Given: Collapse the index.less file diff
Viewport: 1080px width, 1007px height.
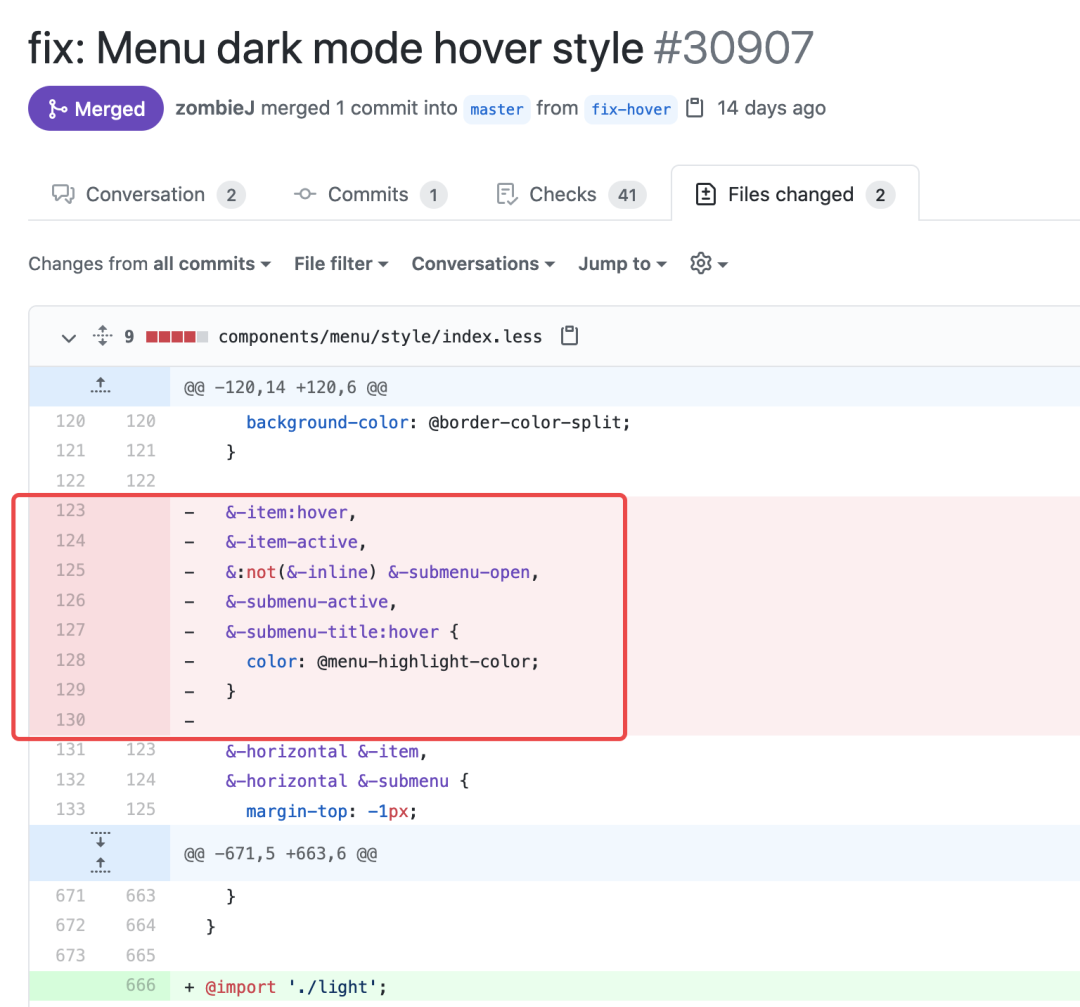Looking at the screenshot, I should click(x=68, y=337).
